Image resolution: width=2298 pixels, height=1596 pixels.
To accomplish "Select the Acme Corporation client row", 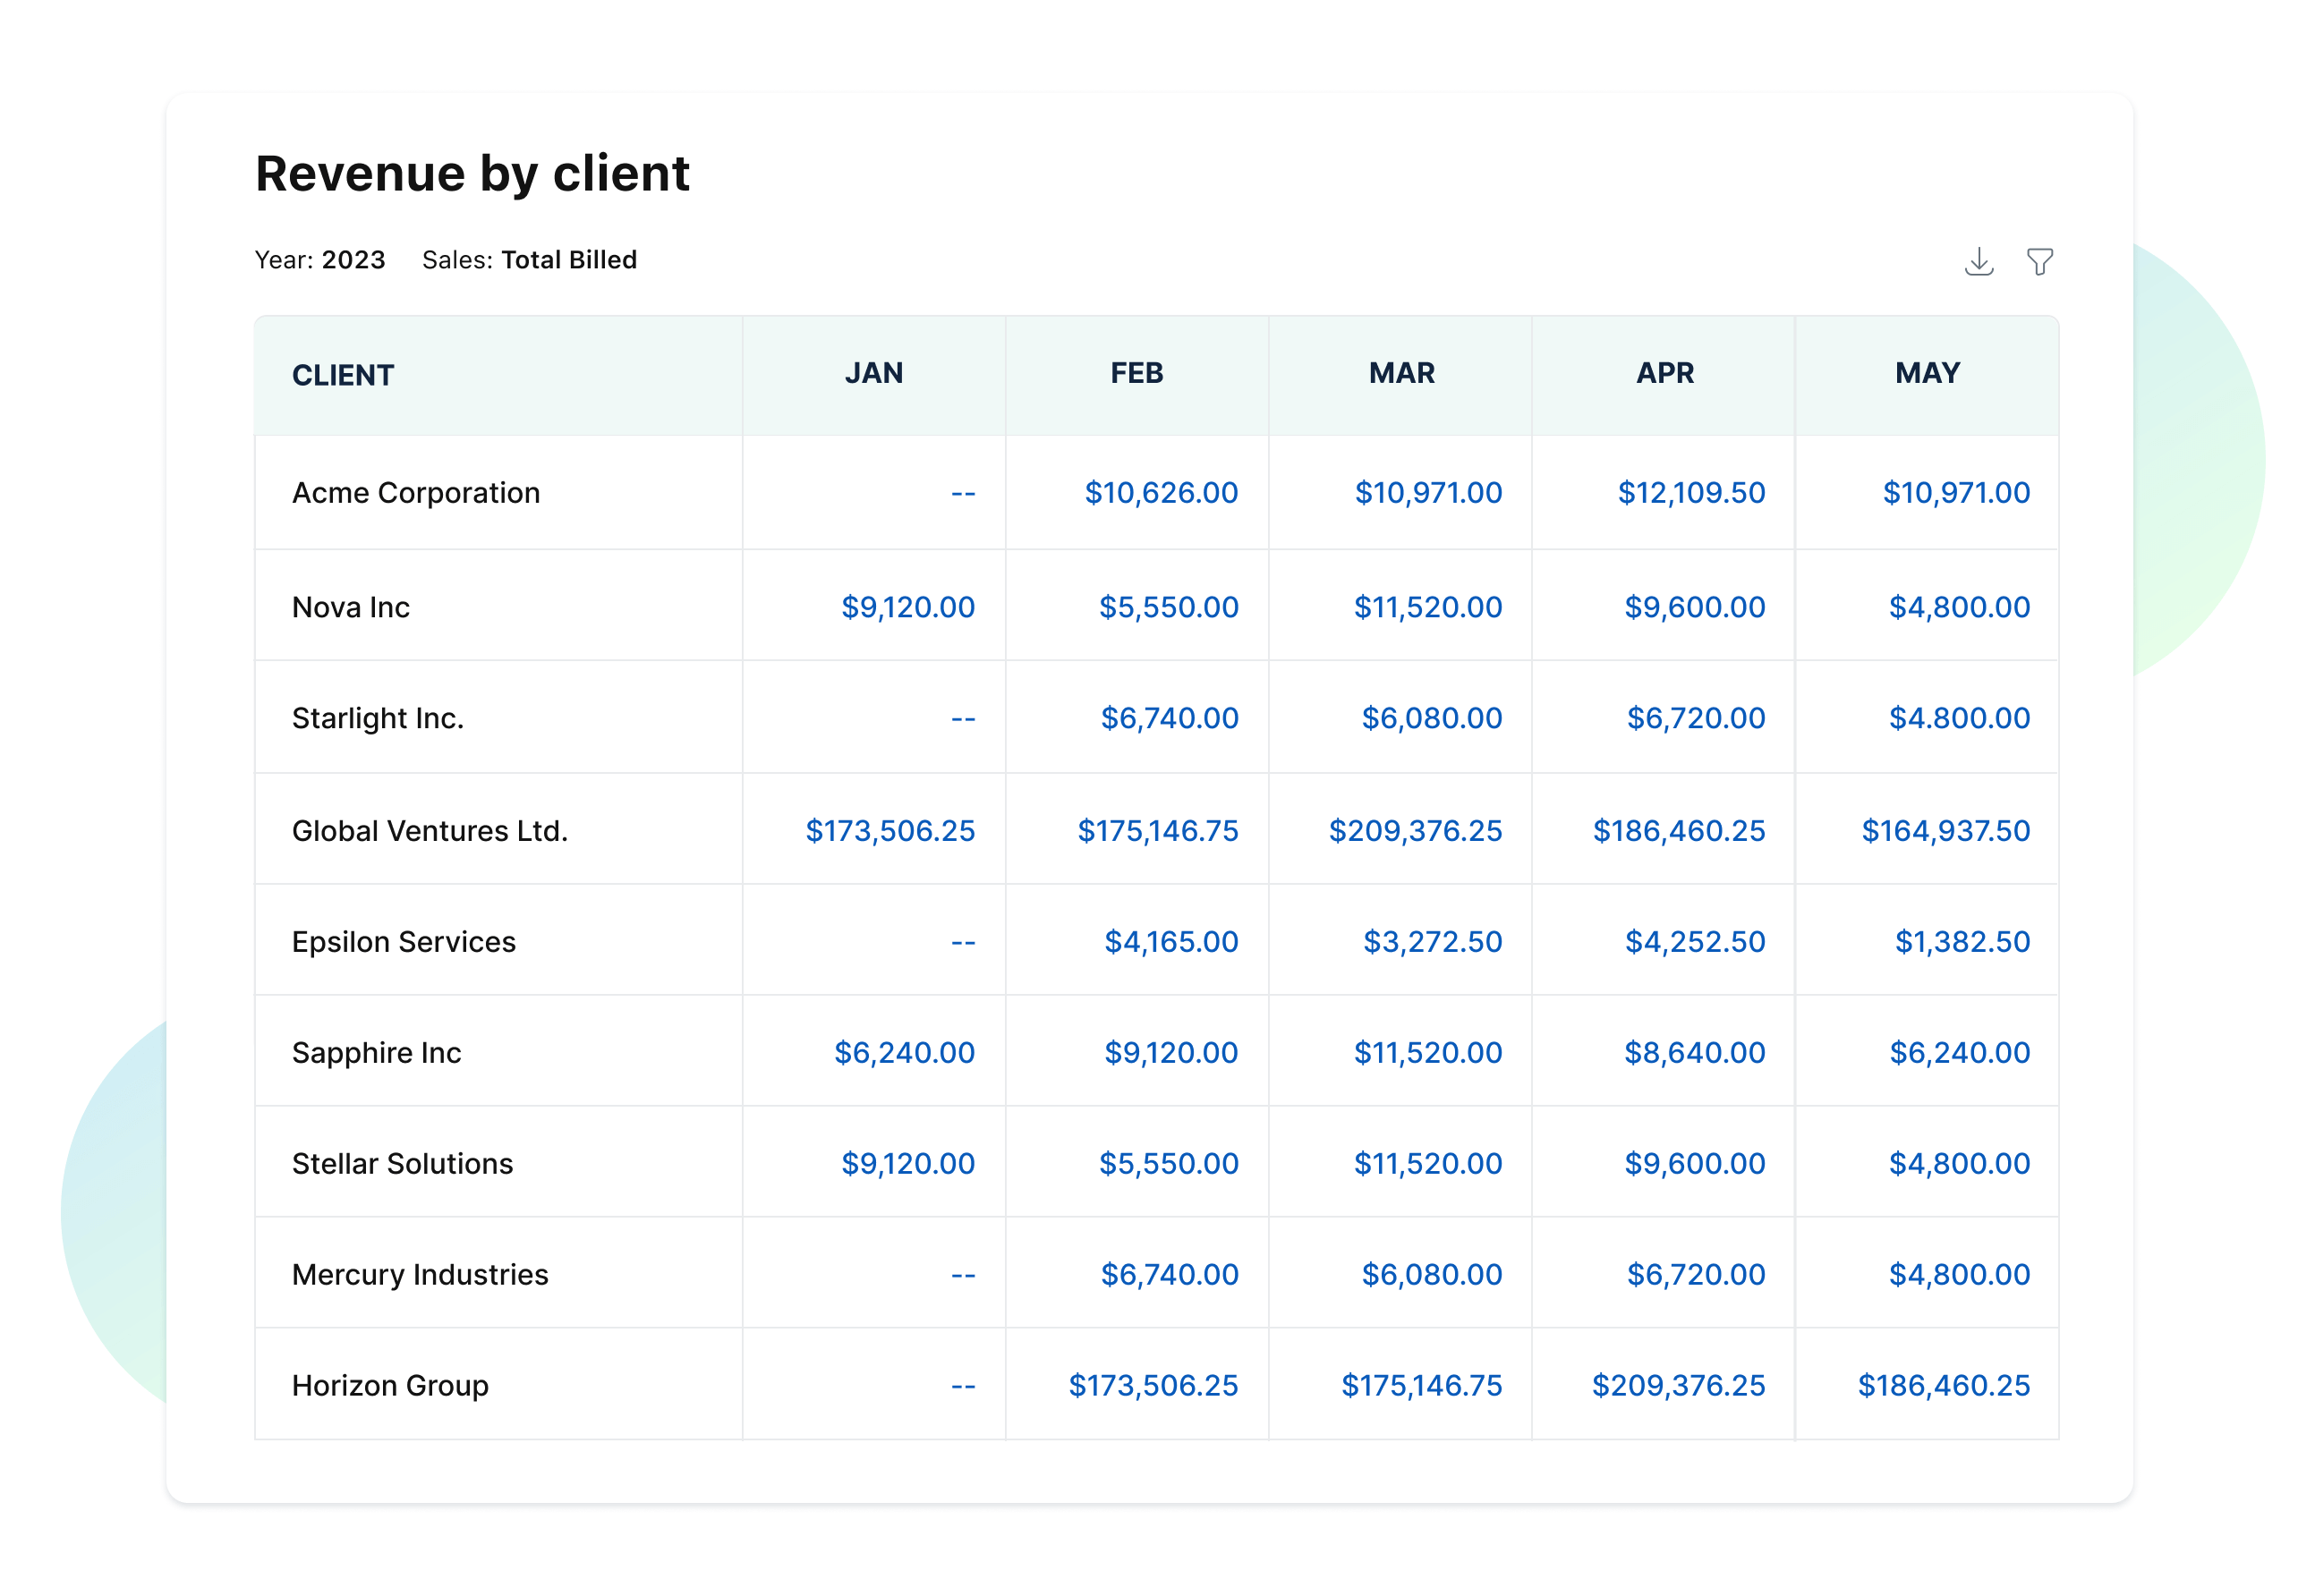I will [x=1156, y=492].
